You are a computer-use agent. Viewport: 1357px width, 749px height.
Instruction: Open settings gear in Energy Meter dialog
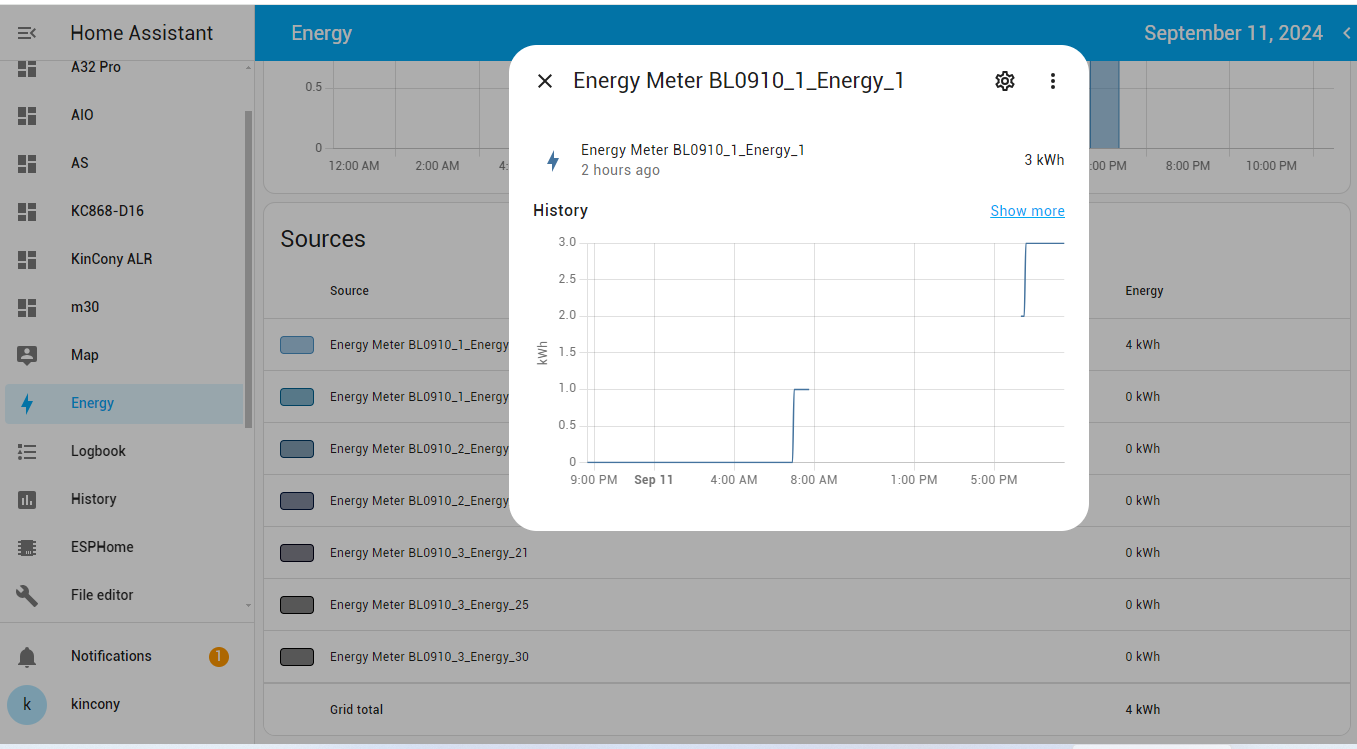click(1005, 81)
